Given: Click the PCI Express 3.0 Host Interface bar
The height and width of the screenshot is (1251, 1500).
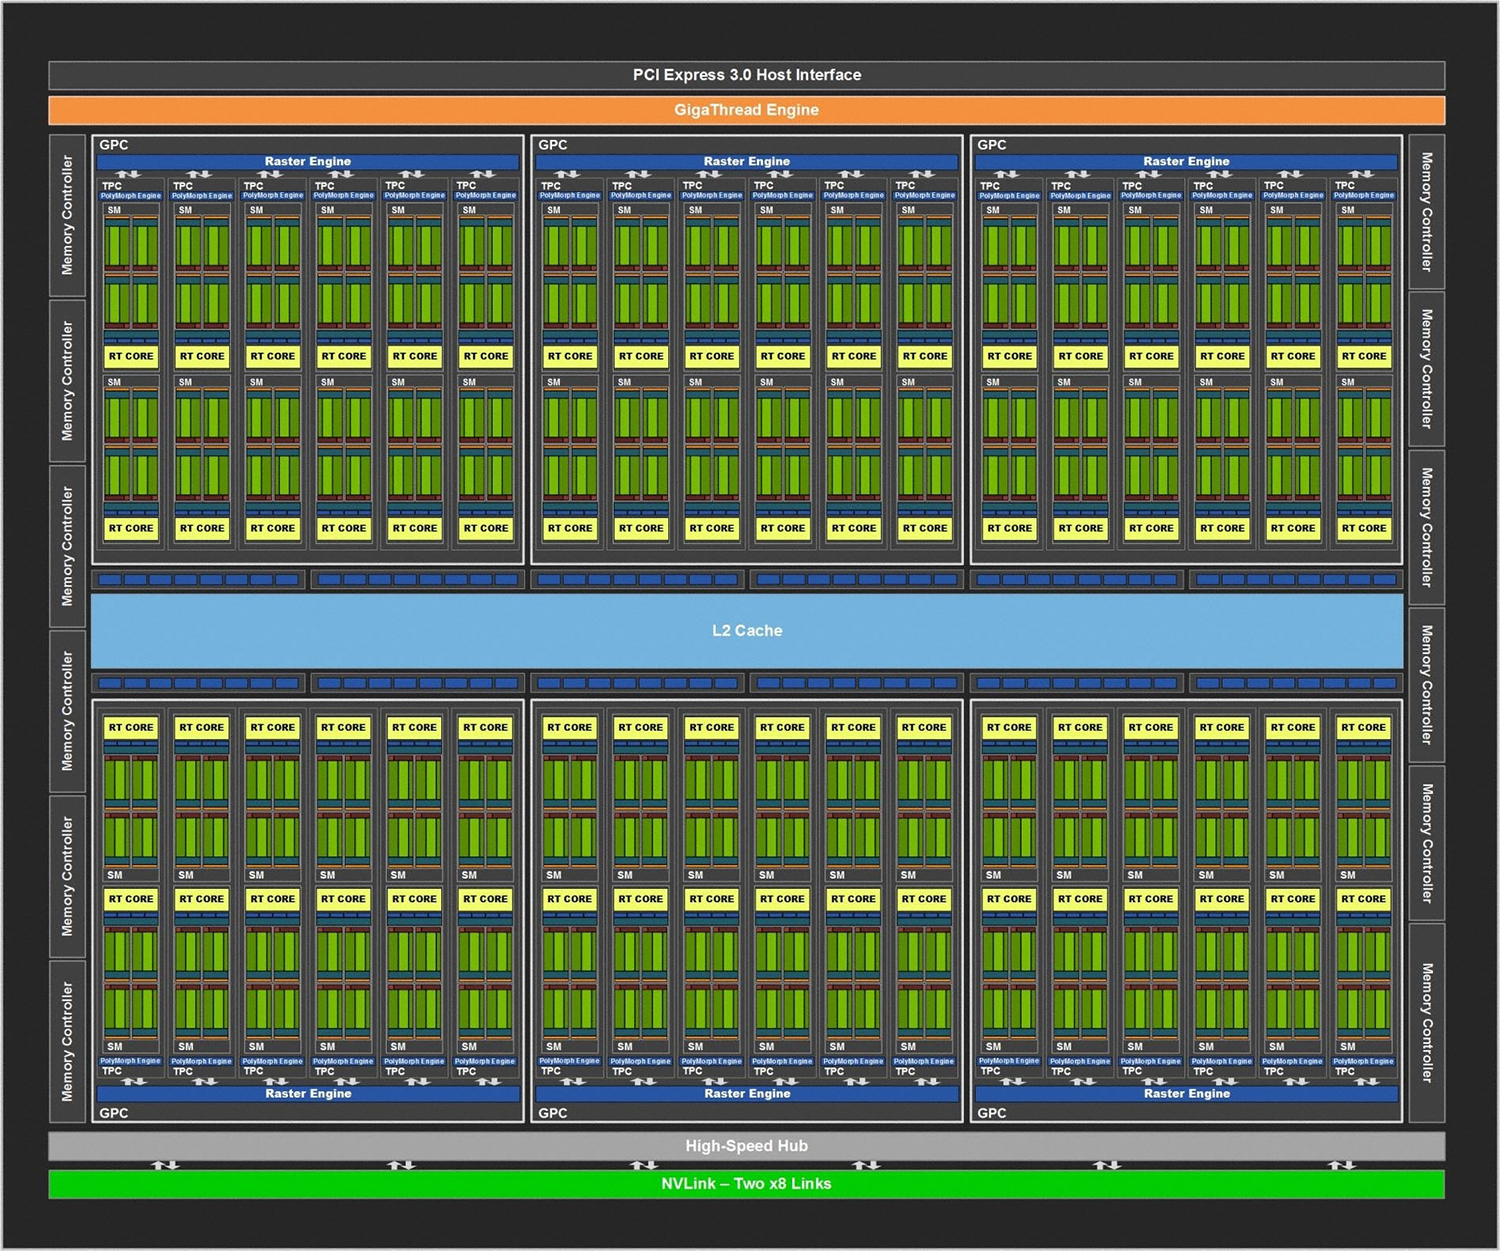Looking at the screenshot, I should click(x=746, y=75).
